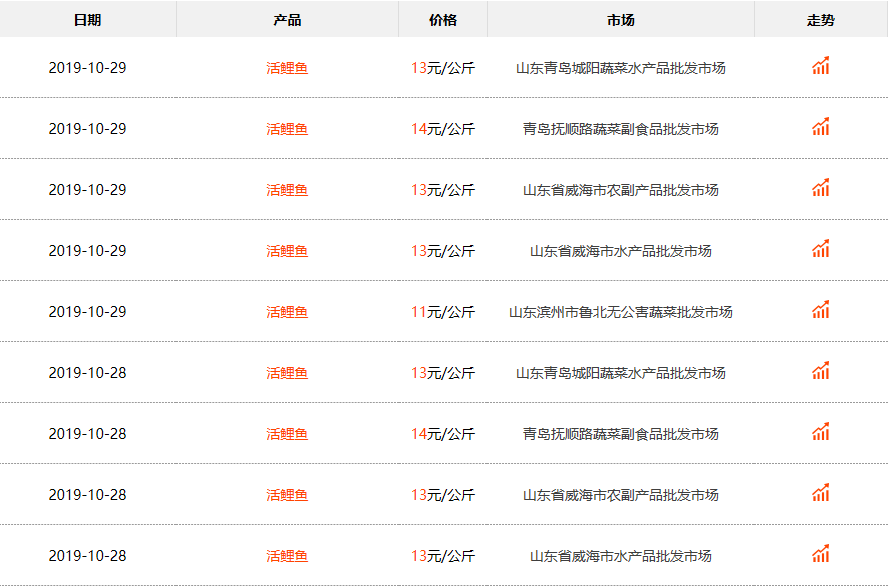Click trend icon for 山东滨州市鲁北无公害蔬菜 market row
The height and width of the screenshot is (588, 889).
pos(820,311)
